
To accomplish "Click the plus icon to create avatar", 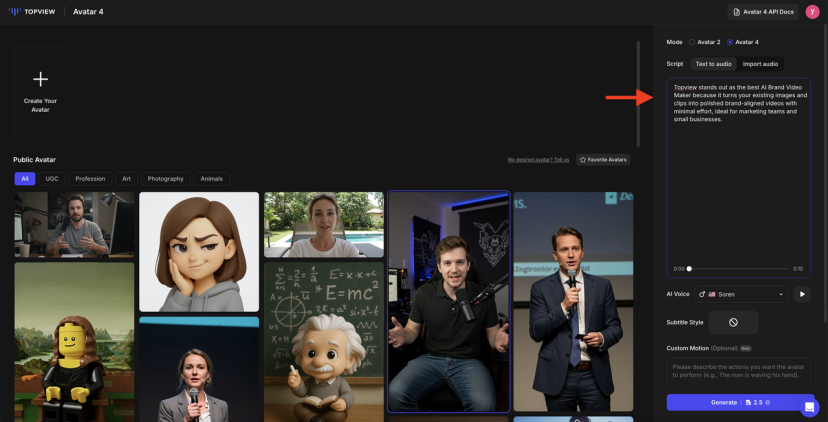I will coord(40,79).
